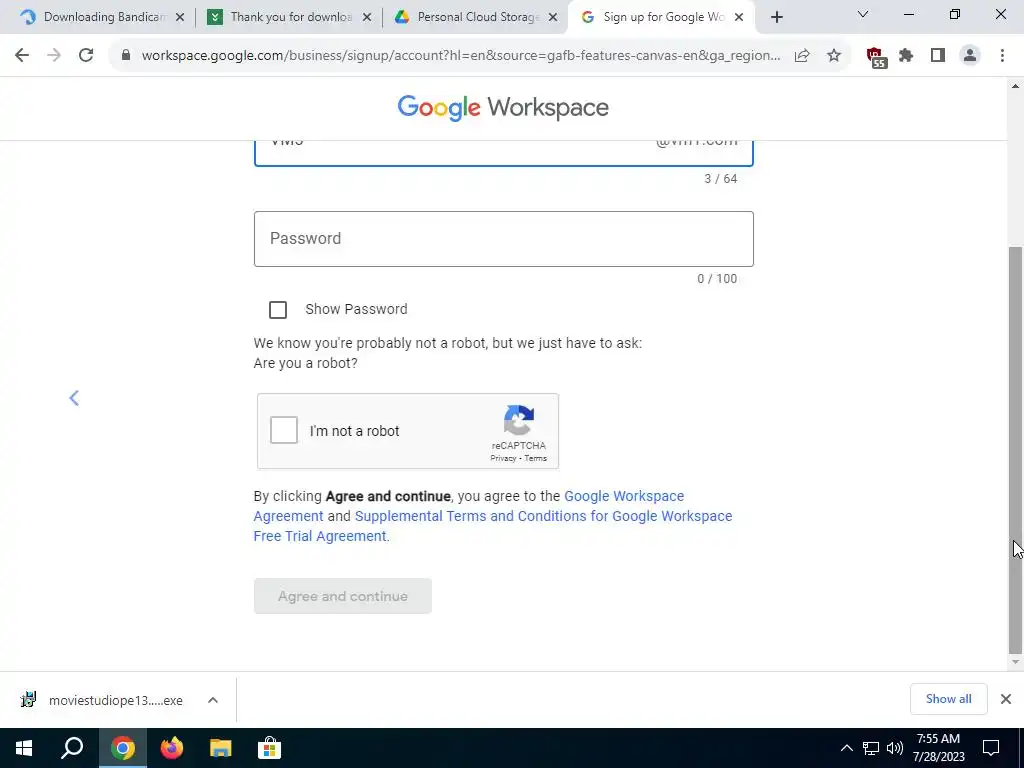This screenshot has height=768, width=1024.
Task: Click the scrollbar down arrow
Action: point(1016,662)
